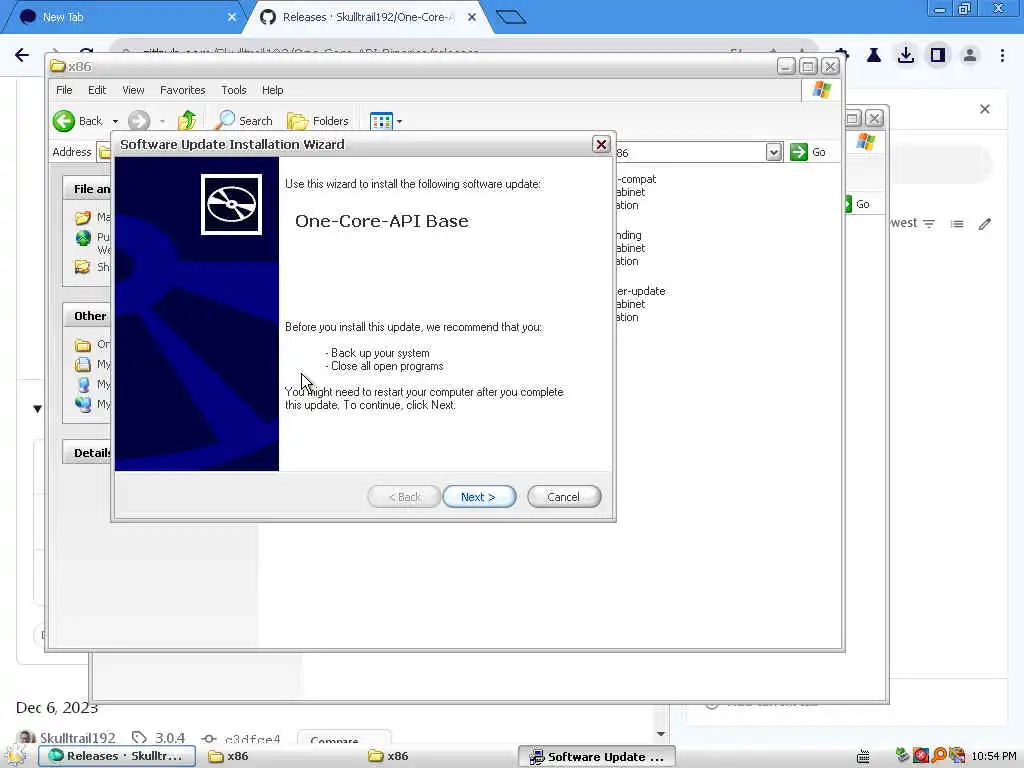Click the browser back arrow

point(22,55)
